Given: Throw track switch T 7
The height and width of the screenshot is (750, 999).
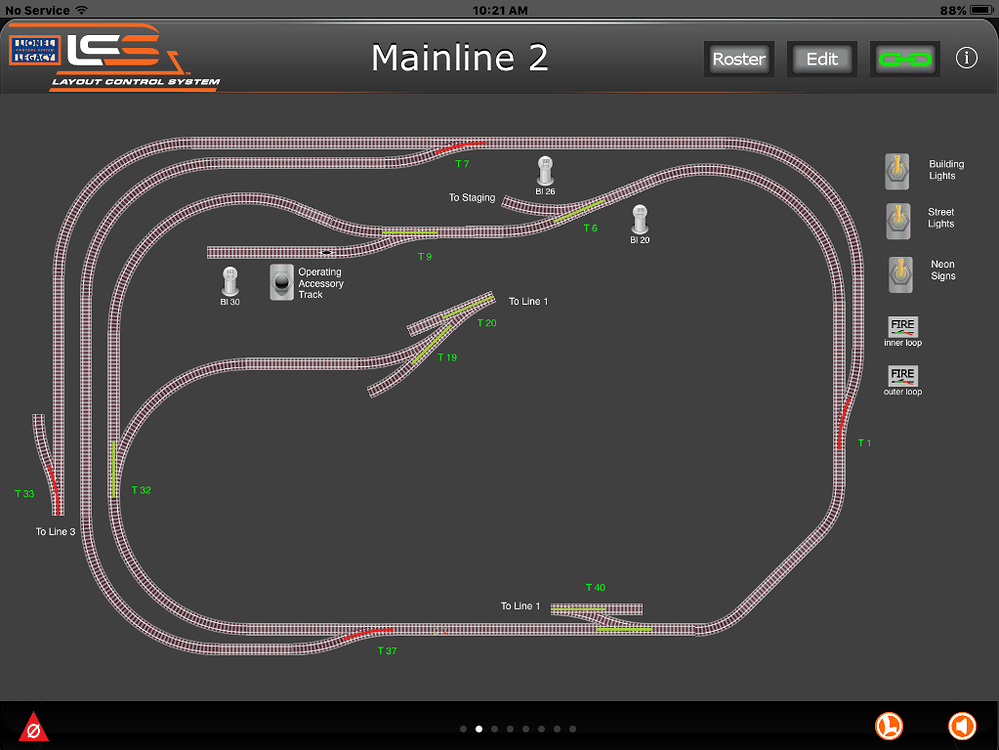Looking at the screenshot, I should [x=459, y=149].
